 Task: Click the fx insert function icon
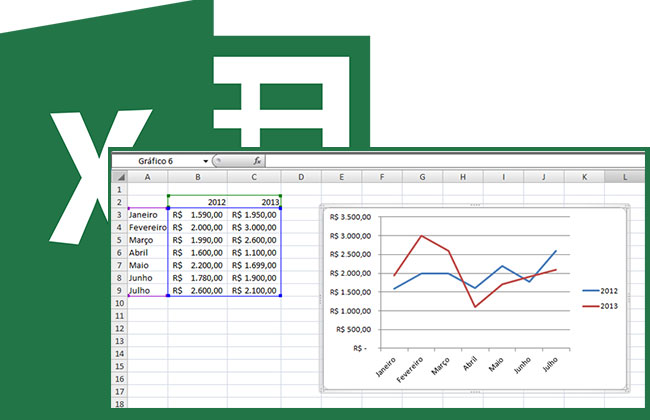tap(257, 161)
